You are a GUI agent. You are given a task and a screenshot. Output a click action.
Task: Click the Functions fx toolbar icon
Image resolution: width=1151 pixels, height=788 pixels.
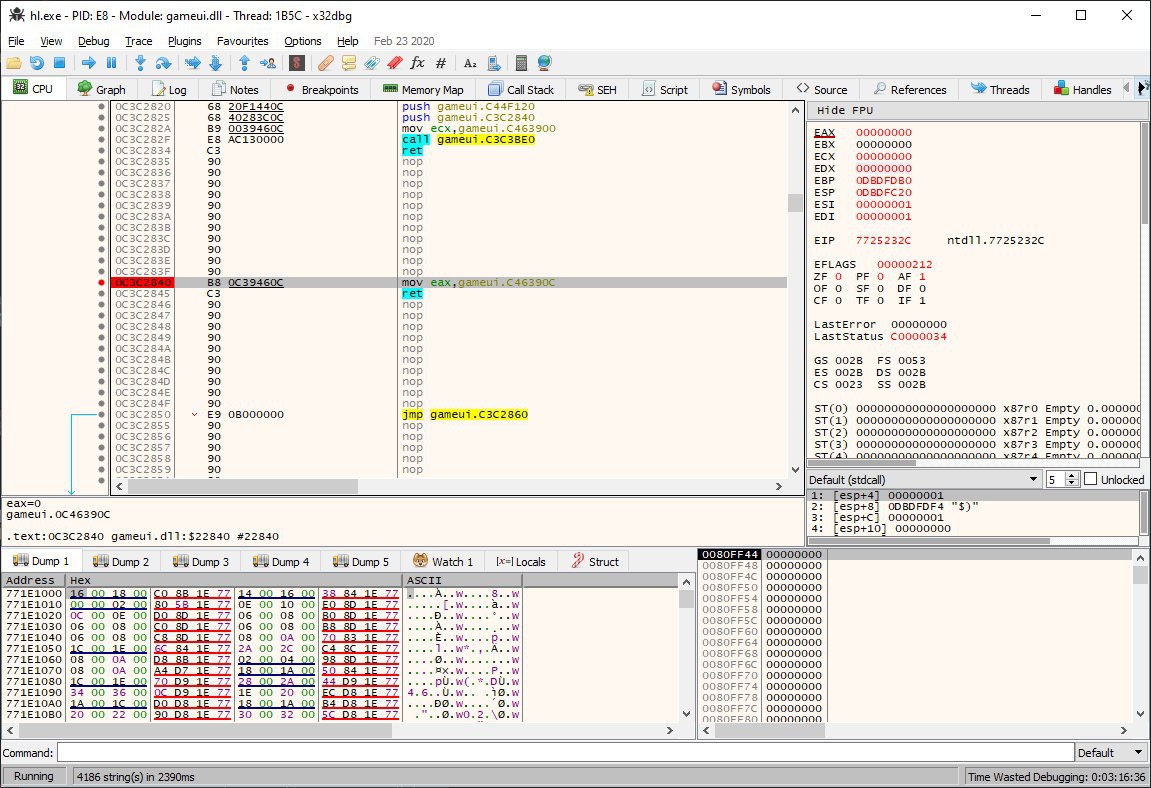tap(417, 63)
